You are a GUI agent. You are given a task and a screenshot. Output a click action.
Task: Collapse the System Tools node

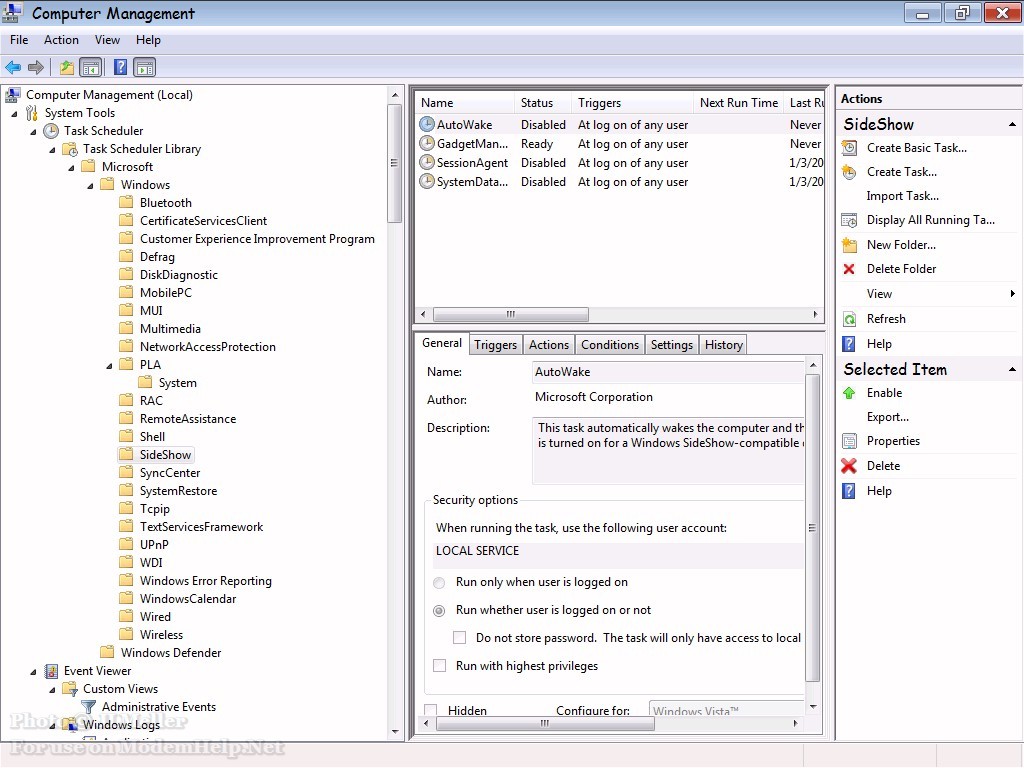point(14,114)
